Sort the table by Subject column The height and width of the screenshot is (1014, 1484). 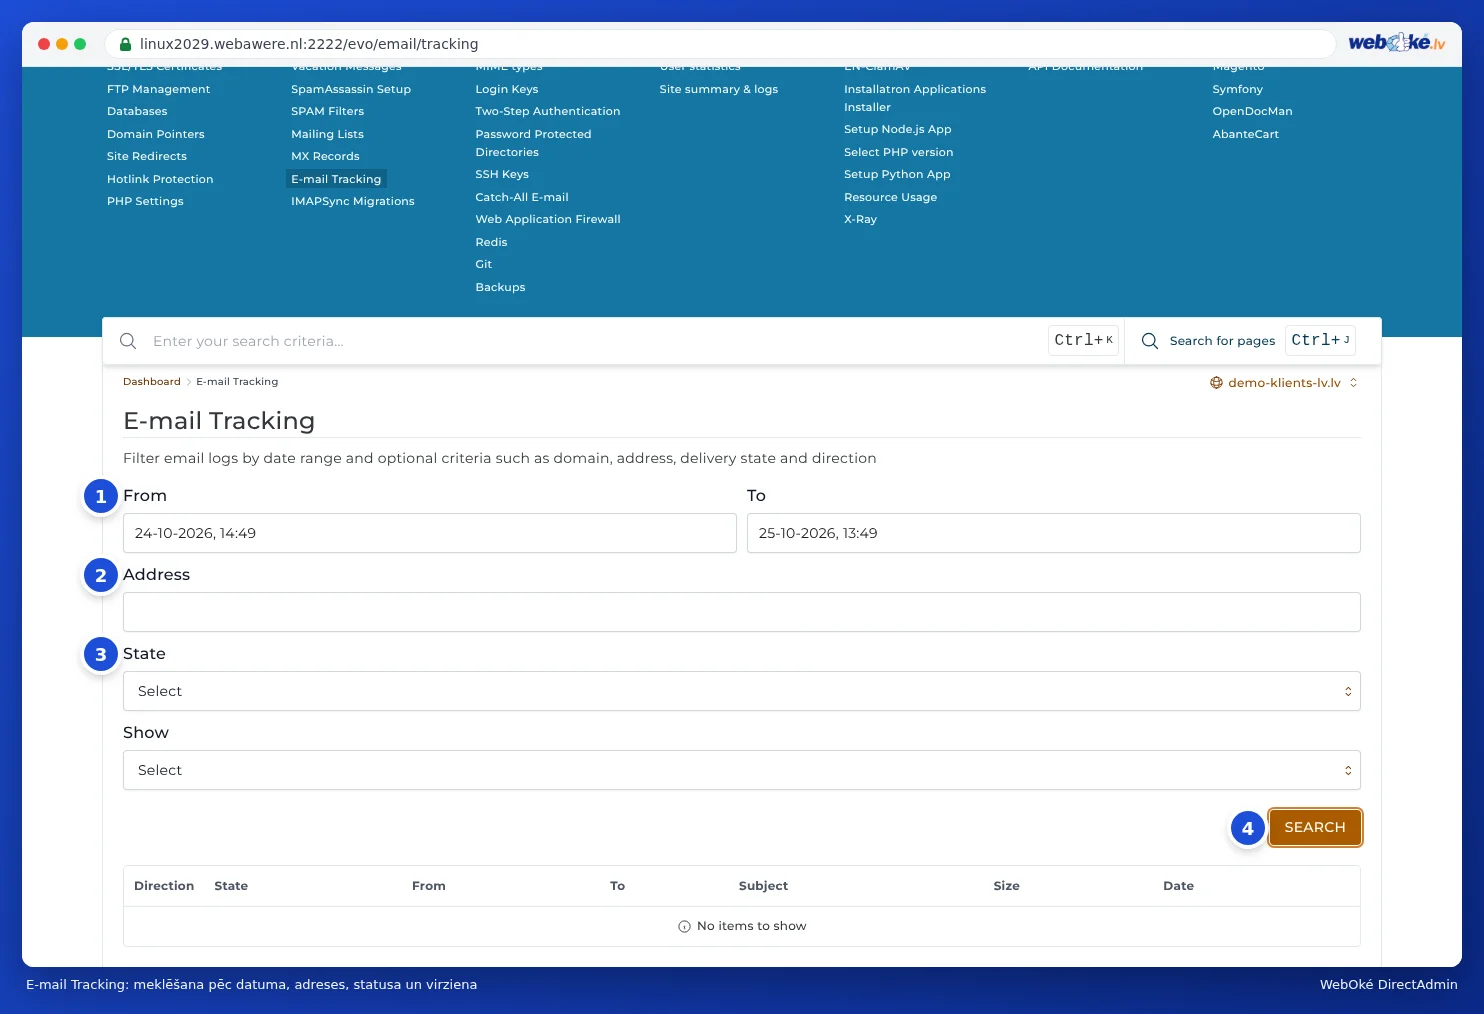click(763, 886)
